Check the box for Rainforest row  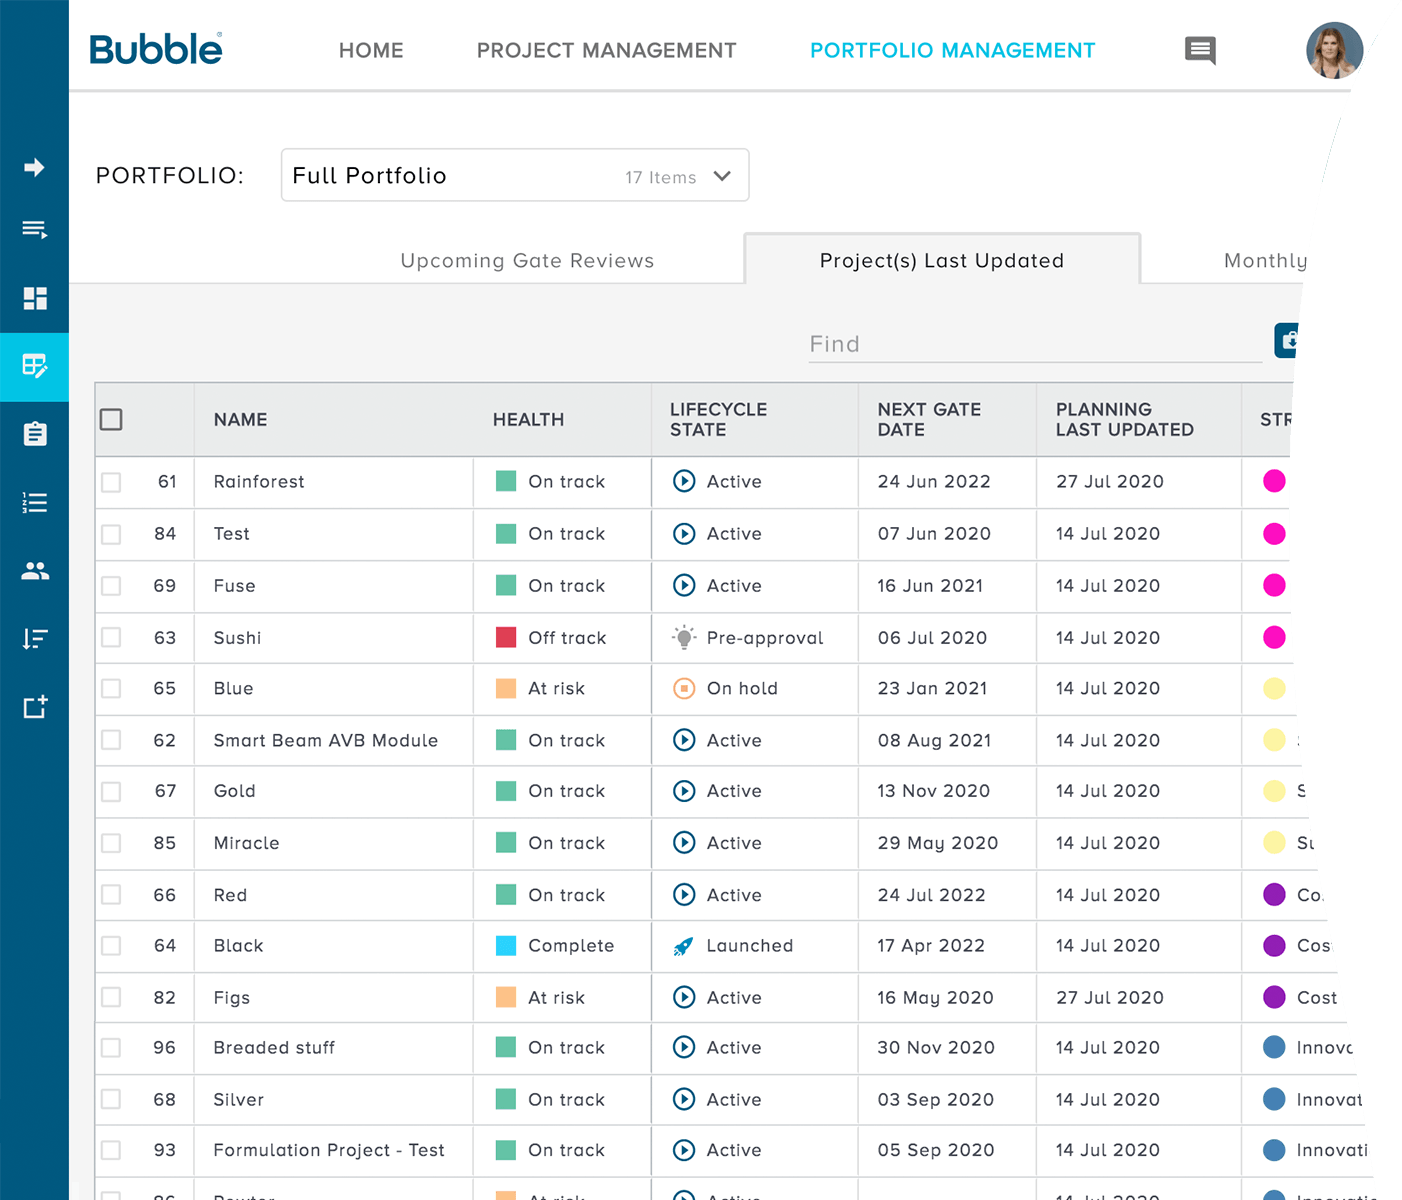111,482
